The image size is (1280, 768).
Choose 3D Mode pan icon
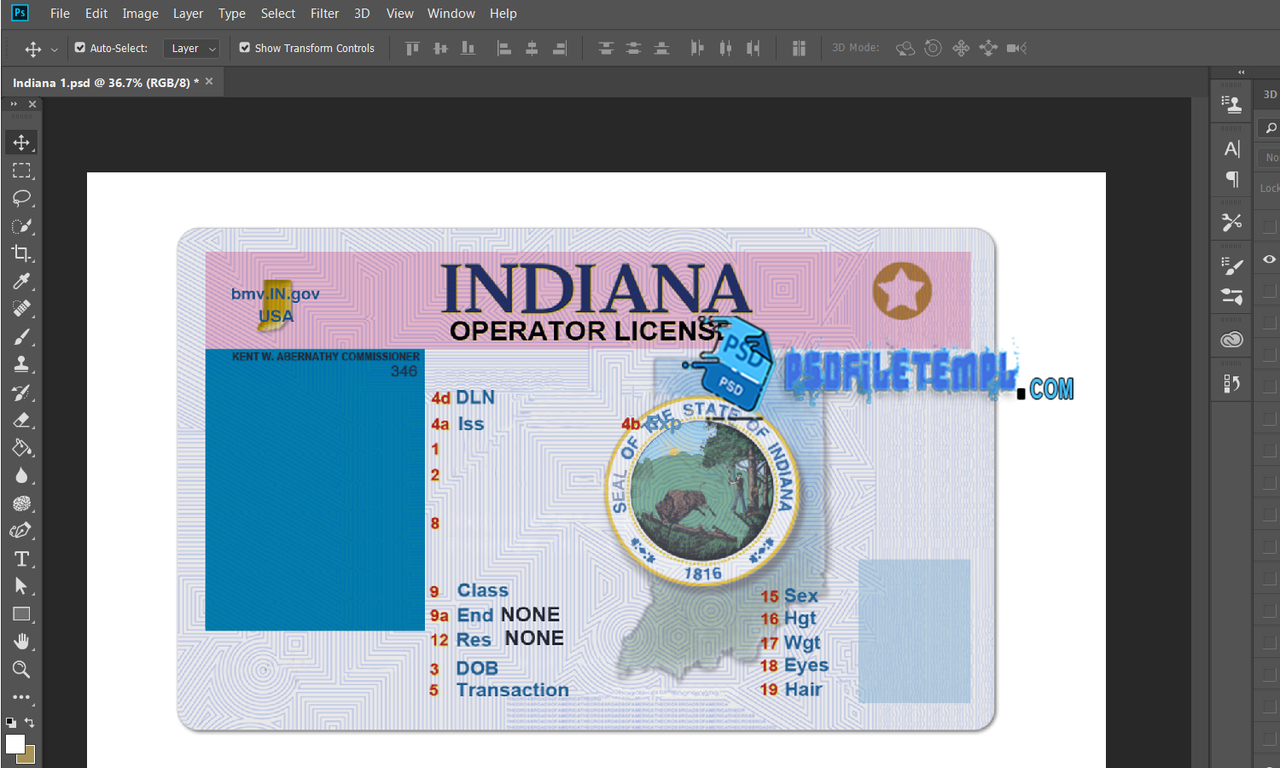(x=961, y=48)
